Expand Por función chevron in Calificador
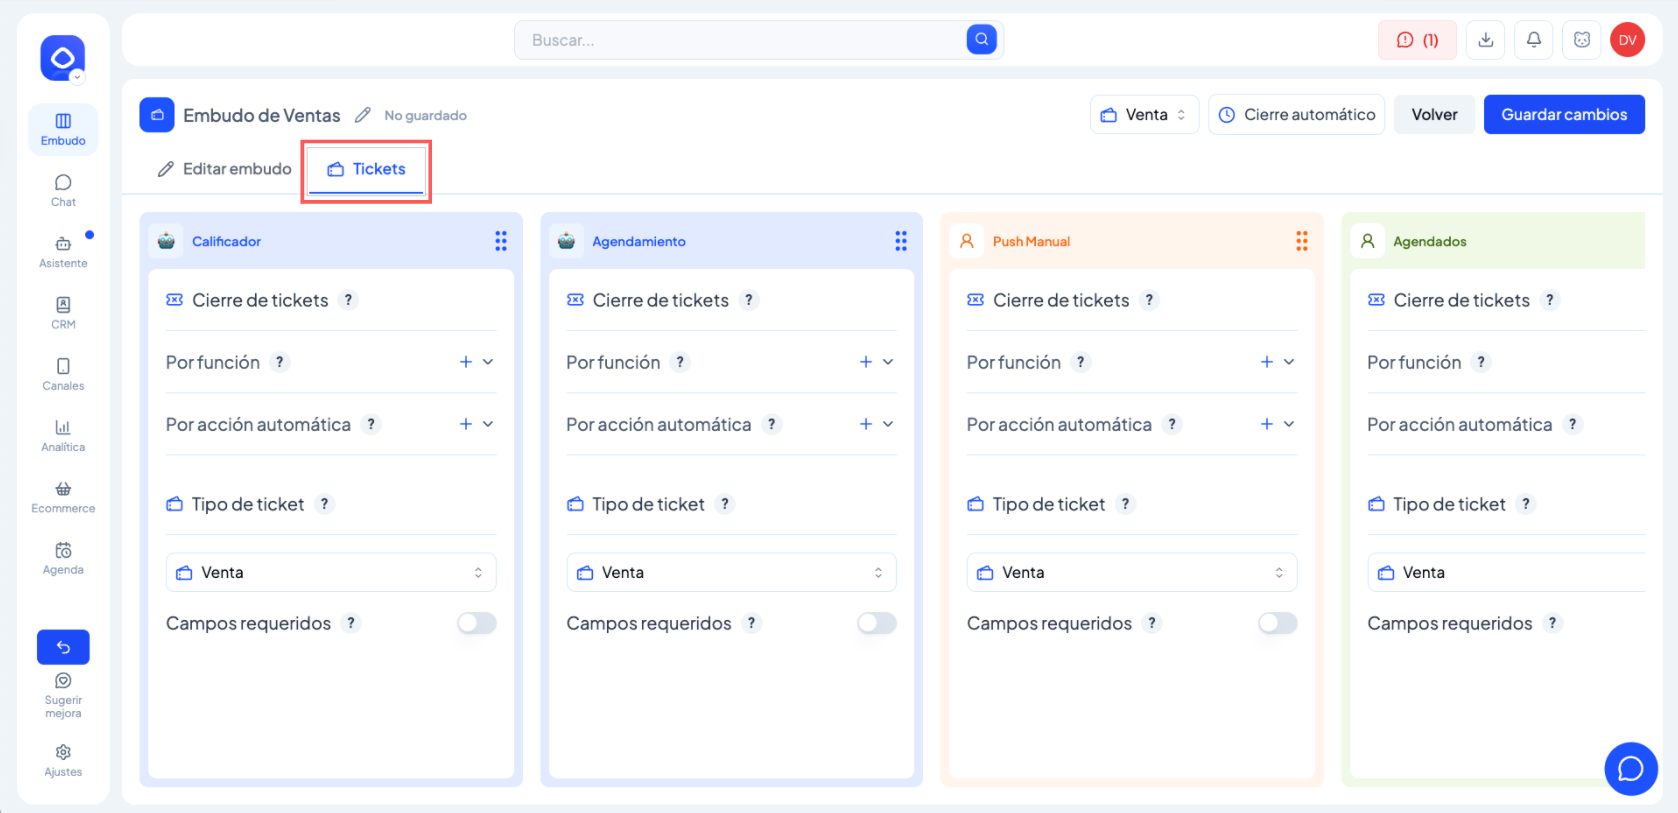The height and width of the screenshot is (813, 1678). click(x=488, y=362)
